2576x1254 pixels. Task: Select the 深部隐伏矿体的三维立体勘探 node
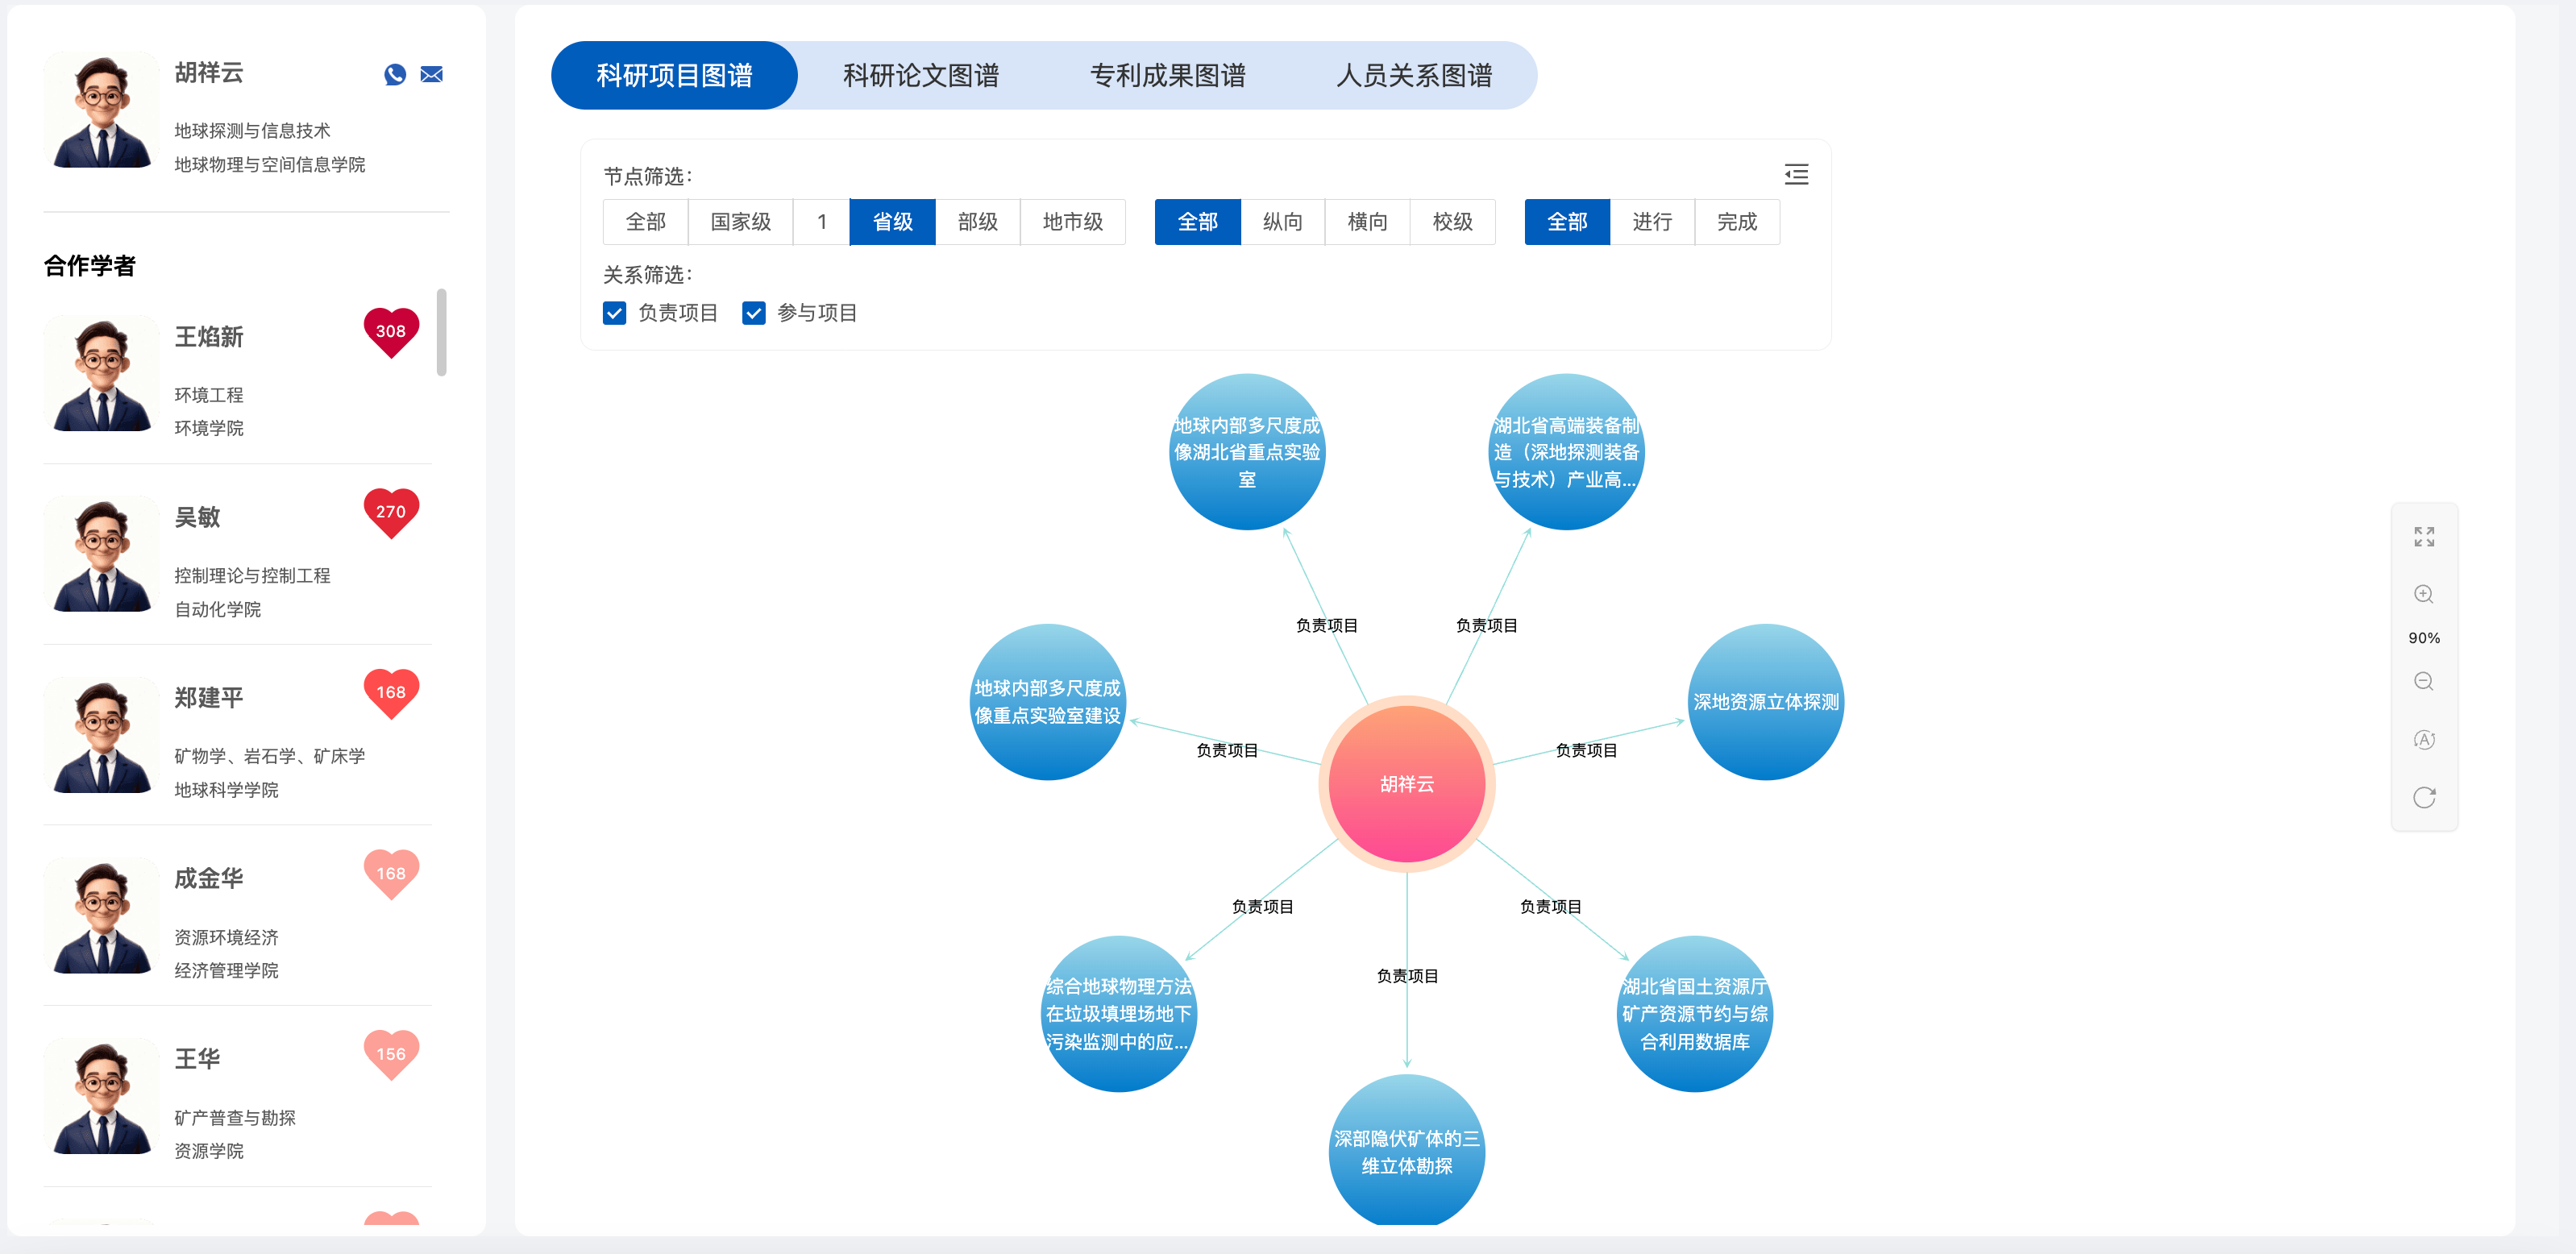[x=1407, y=1150]
